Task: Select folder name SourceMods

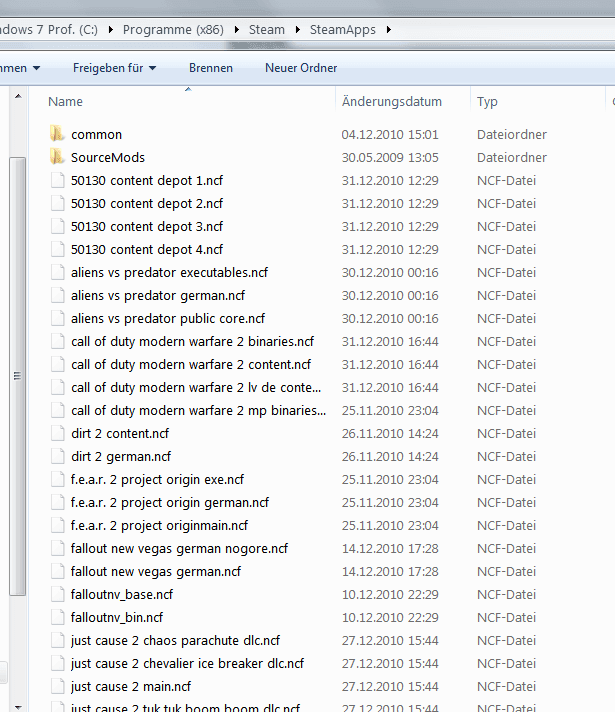Action: coord(108,158)
